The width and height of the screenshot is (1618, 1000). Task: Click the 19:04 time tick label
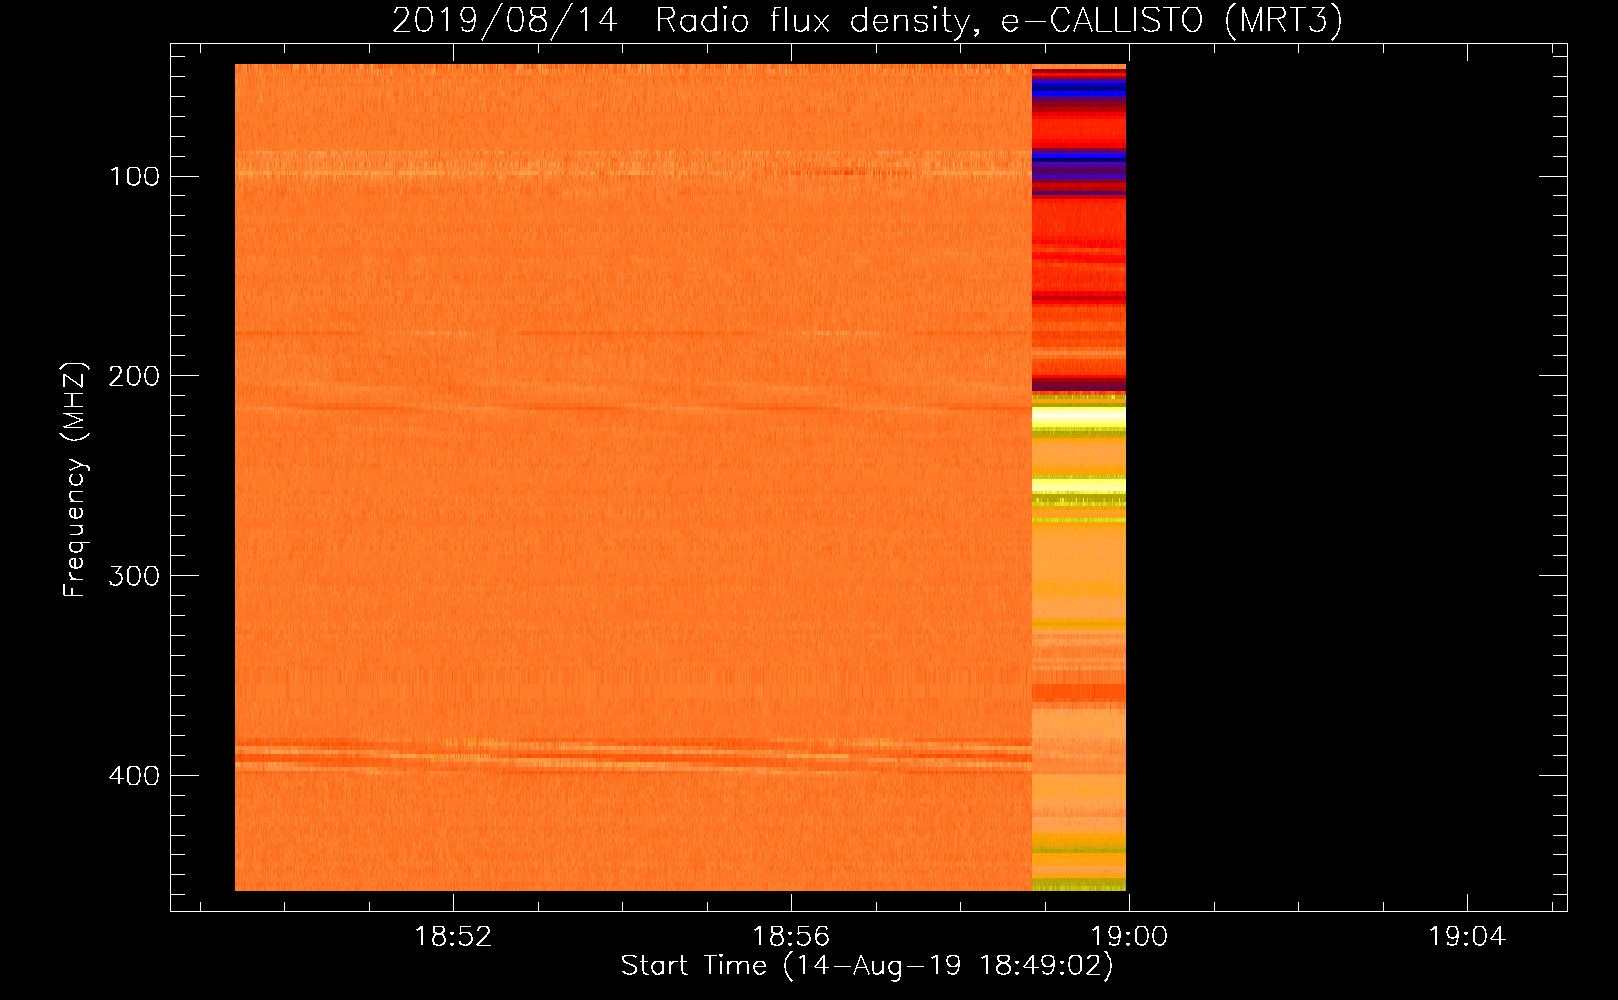[x=1466, y=937]
